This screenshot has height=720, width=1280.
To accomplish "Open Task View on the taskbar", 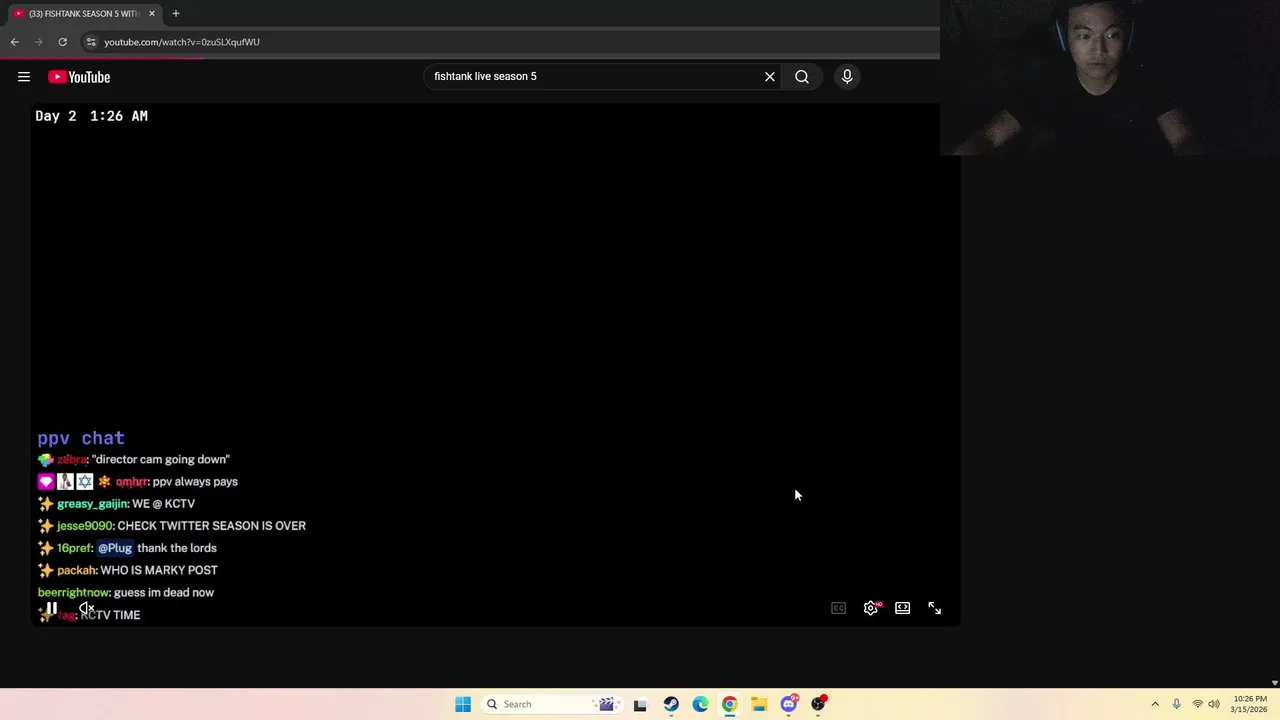I will 641,704.
